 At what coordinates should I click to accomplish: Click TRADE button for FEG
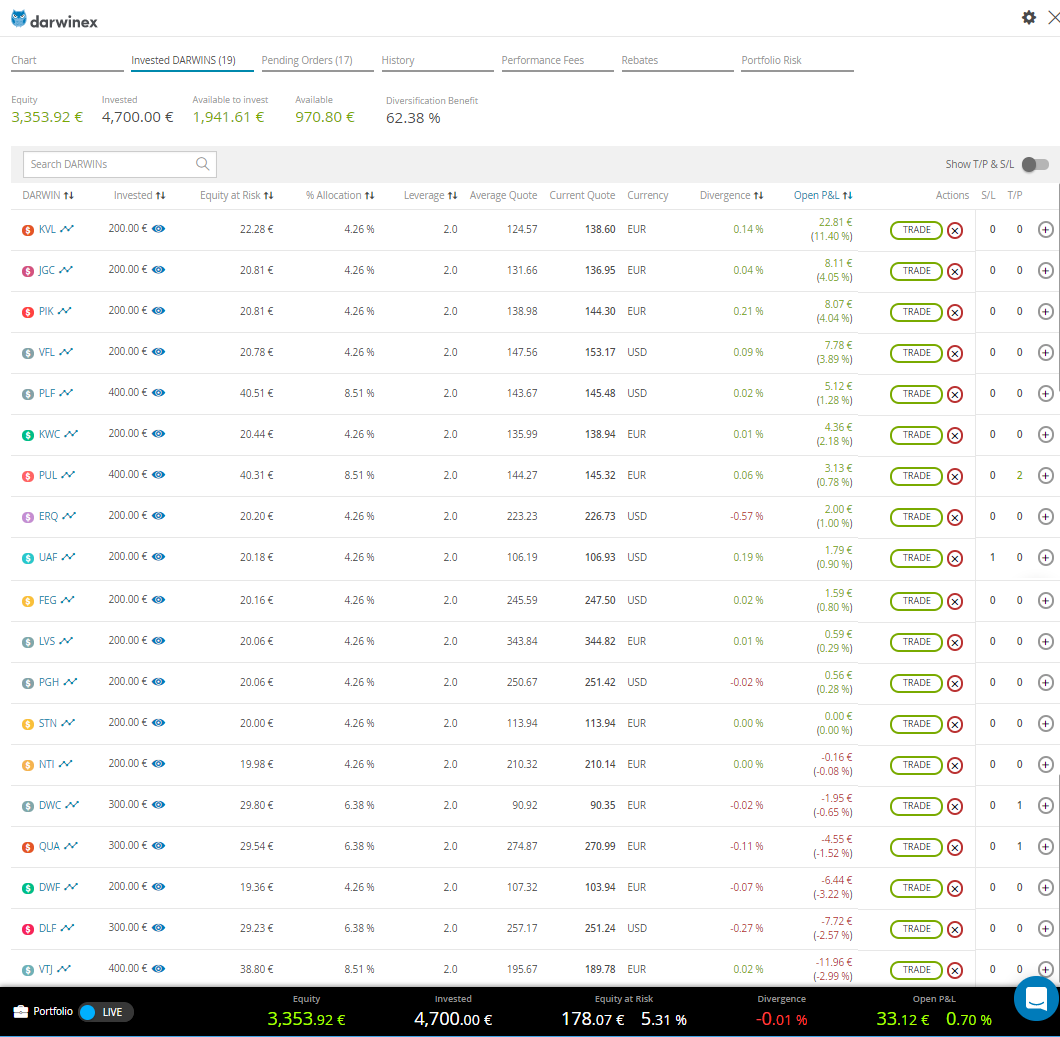pyautogui.click(x=916, y=601)
